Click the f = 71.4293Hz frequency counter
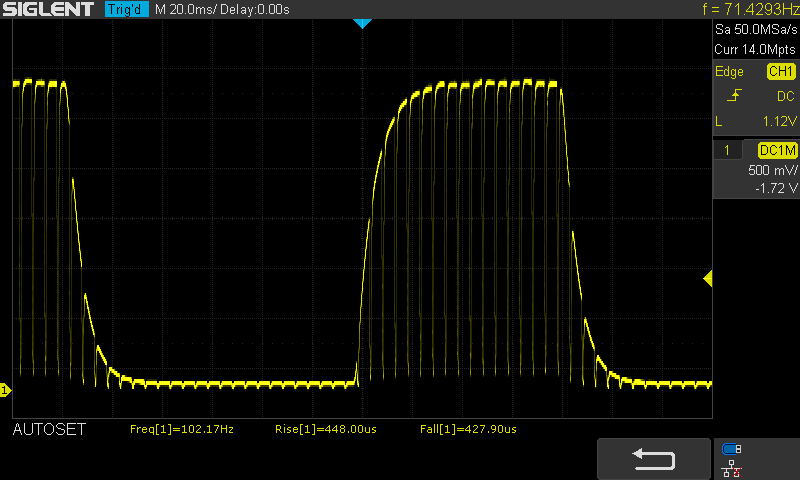The width and height of the screenshot is (800, 480). [x=751, y=9]
